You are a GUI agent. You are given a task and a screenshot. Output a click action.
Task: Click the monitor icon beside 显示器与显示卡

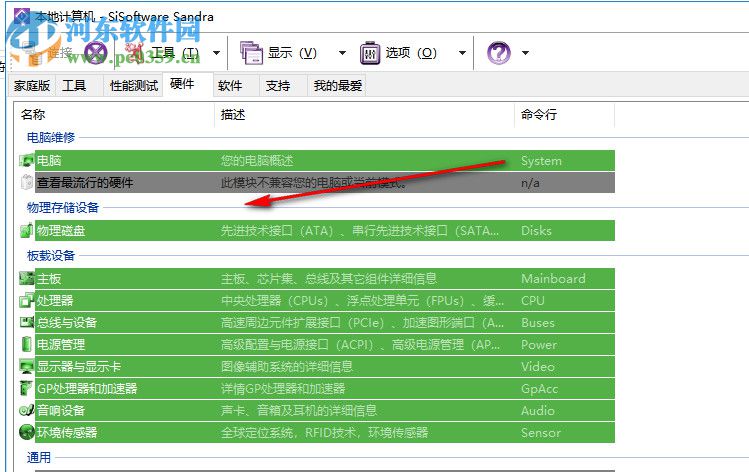click(x=27, y=366)
